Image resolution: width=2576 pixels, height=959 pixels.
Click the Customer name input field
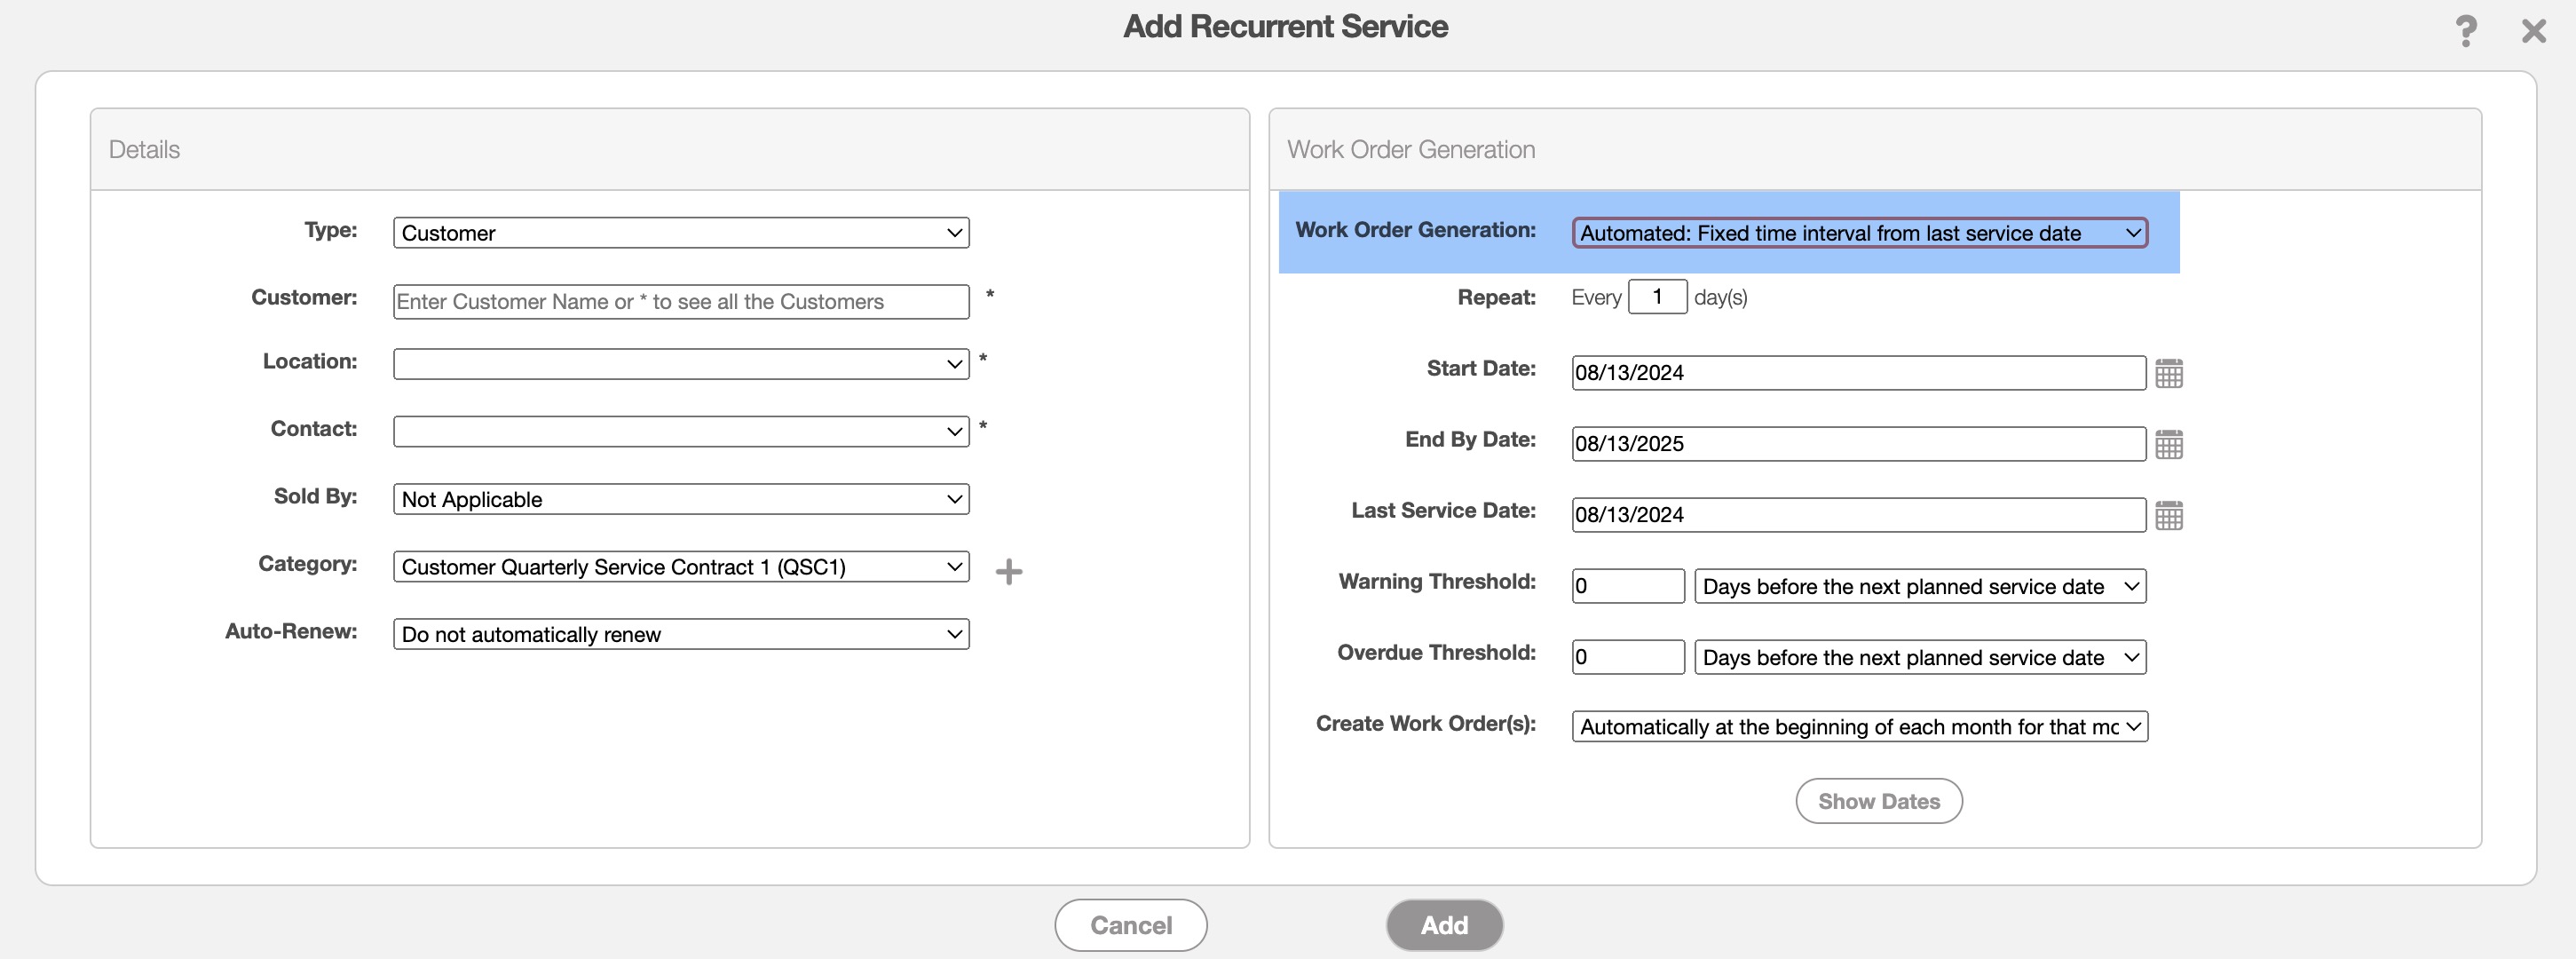pyautogui.click(x=680, y=301)
